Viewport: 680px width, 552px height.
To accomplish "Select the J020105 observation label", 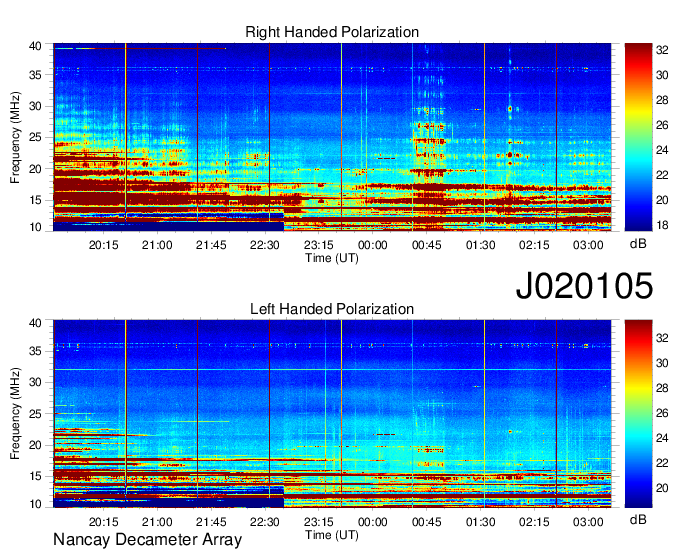I will [584, 285].
